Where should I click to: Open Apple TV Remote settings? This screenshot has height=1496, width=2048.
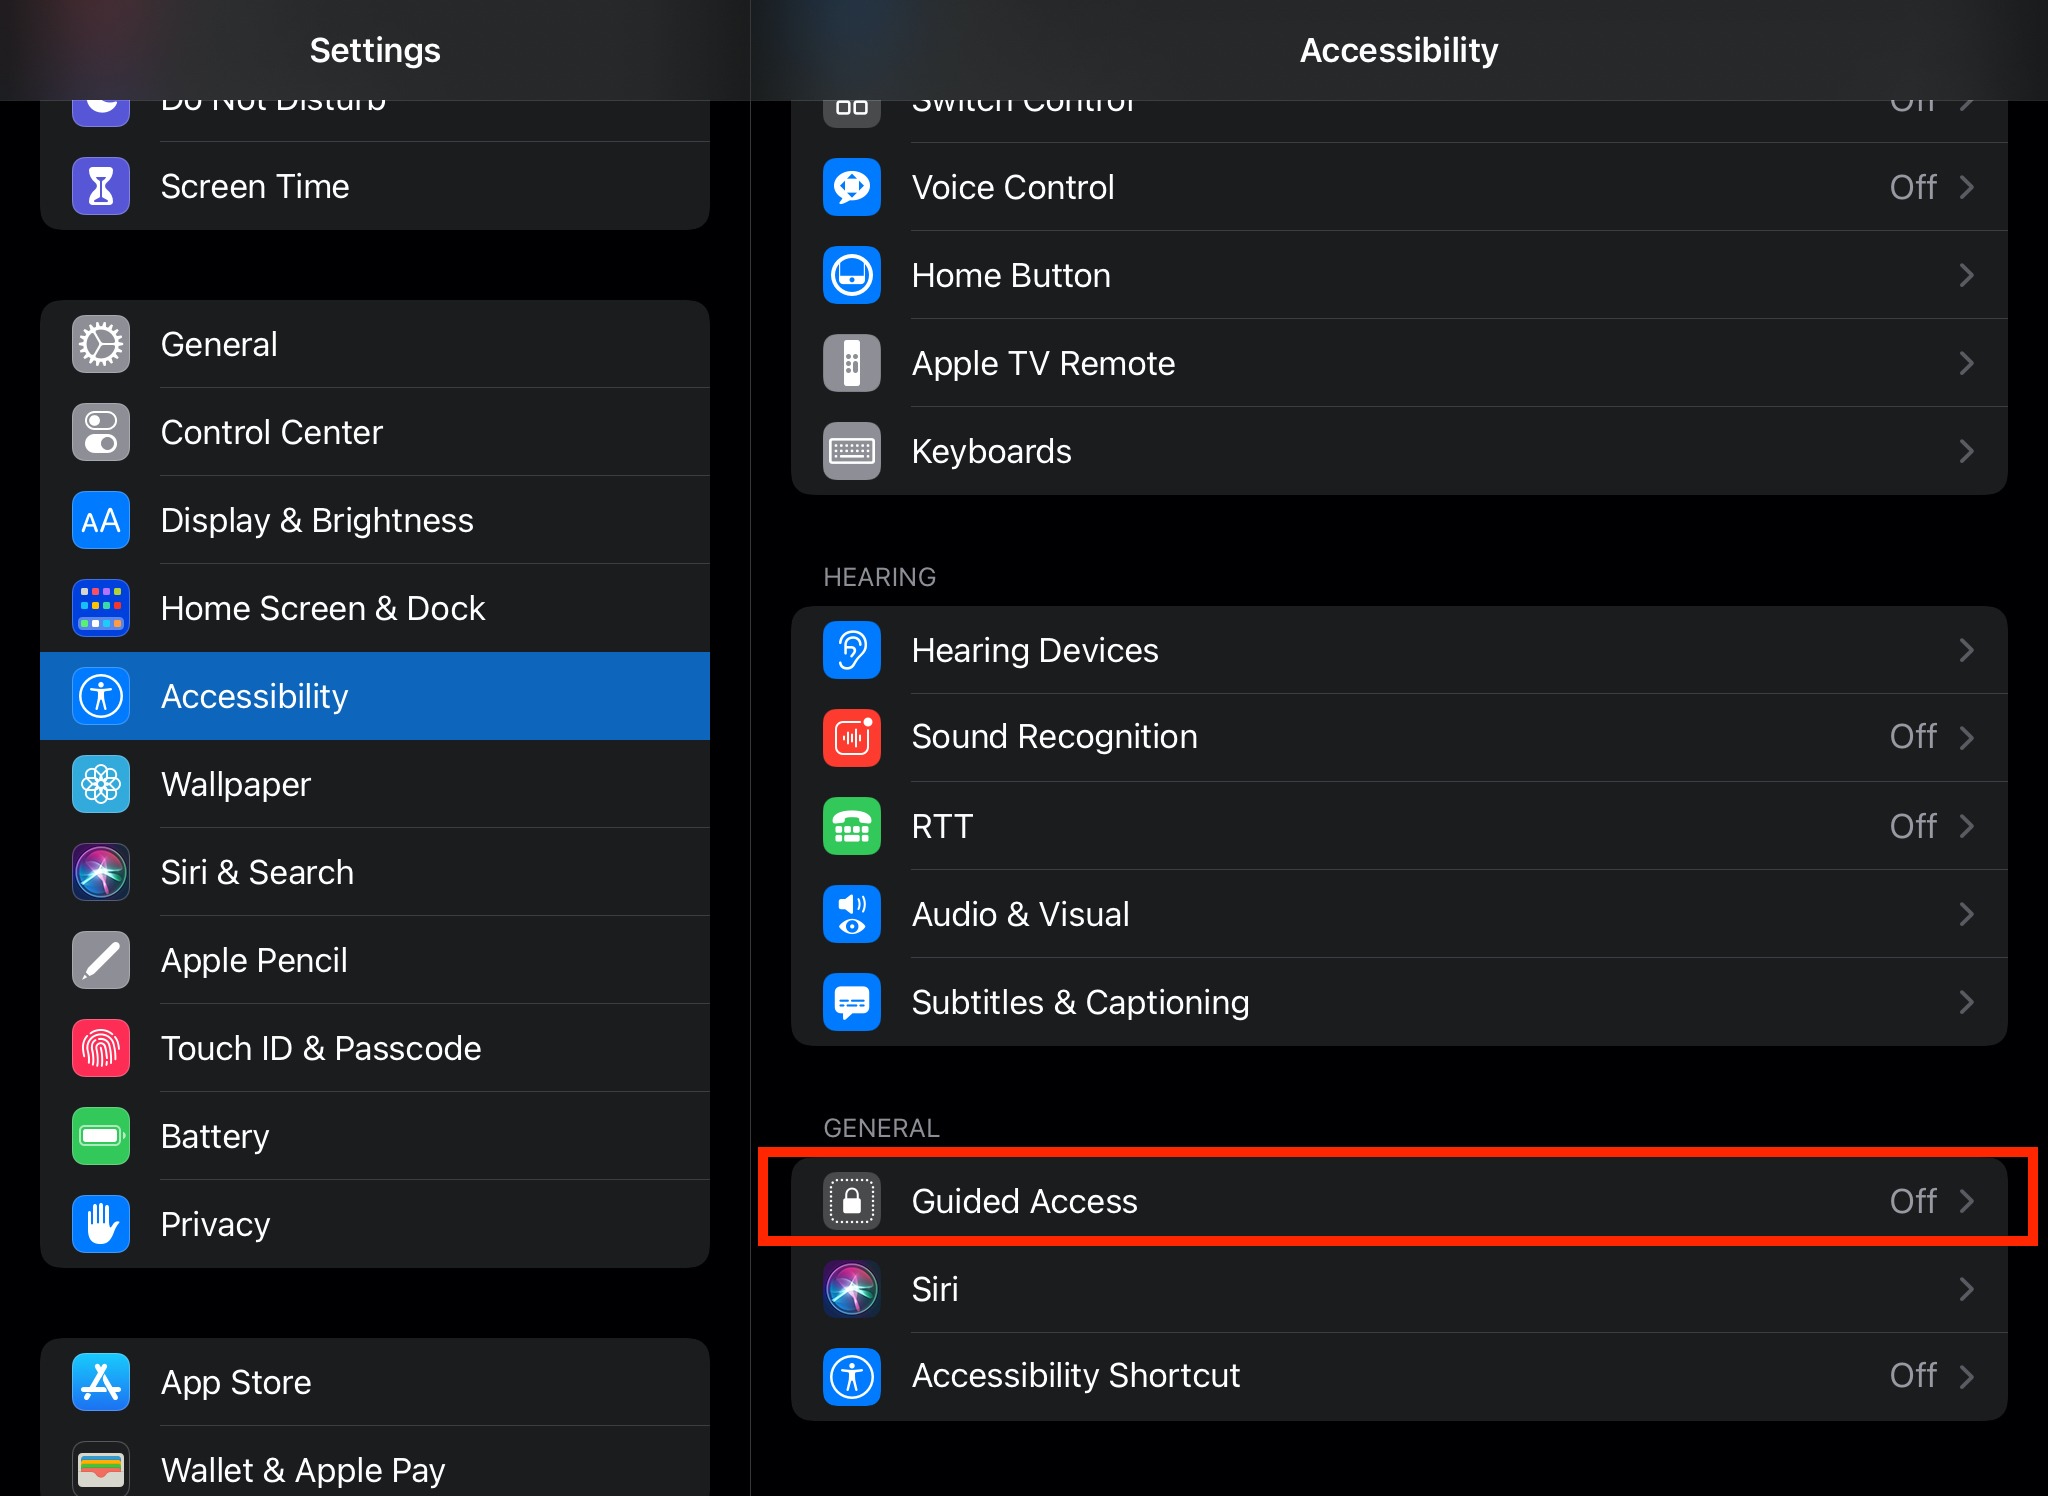pos(1396,362)
